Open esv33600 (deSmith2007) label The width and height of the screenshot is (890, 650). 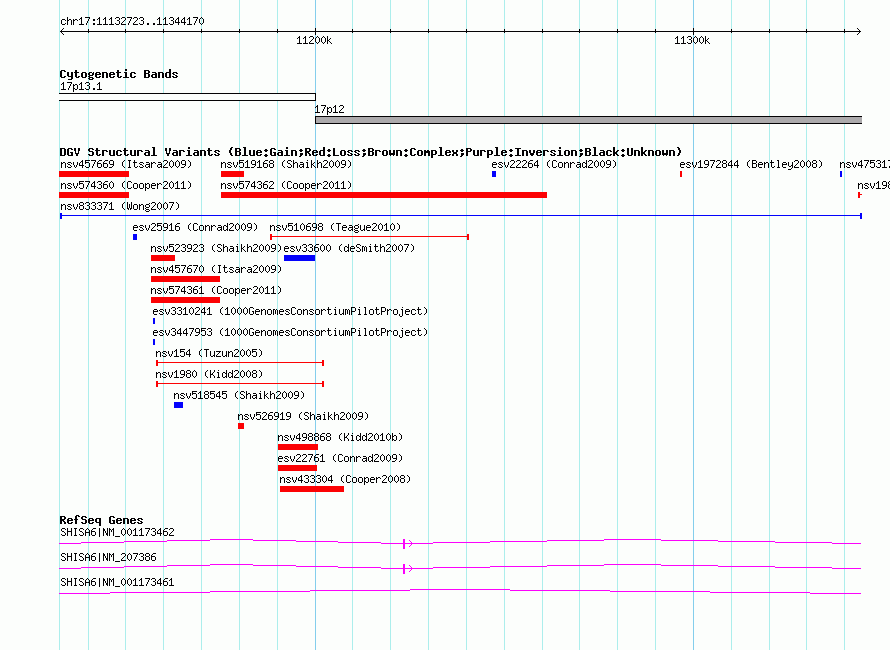tap(349, 248)
